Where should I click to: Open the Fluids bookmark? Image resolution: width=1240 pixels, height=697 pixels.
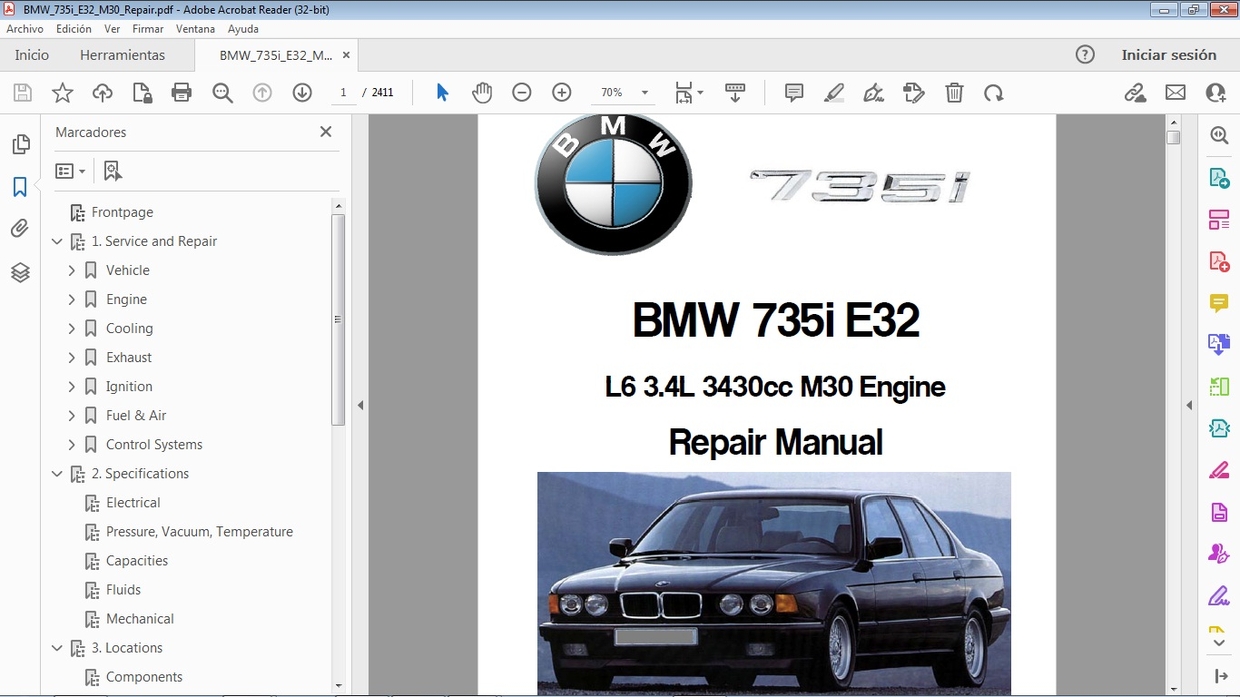point(123,590)
